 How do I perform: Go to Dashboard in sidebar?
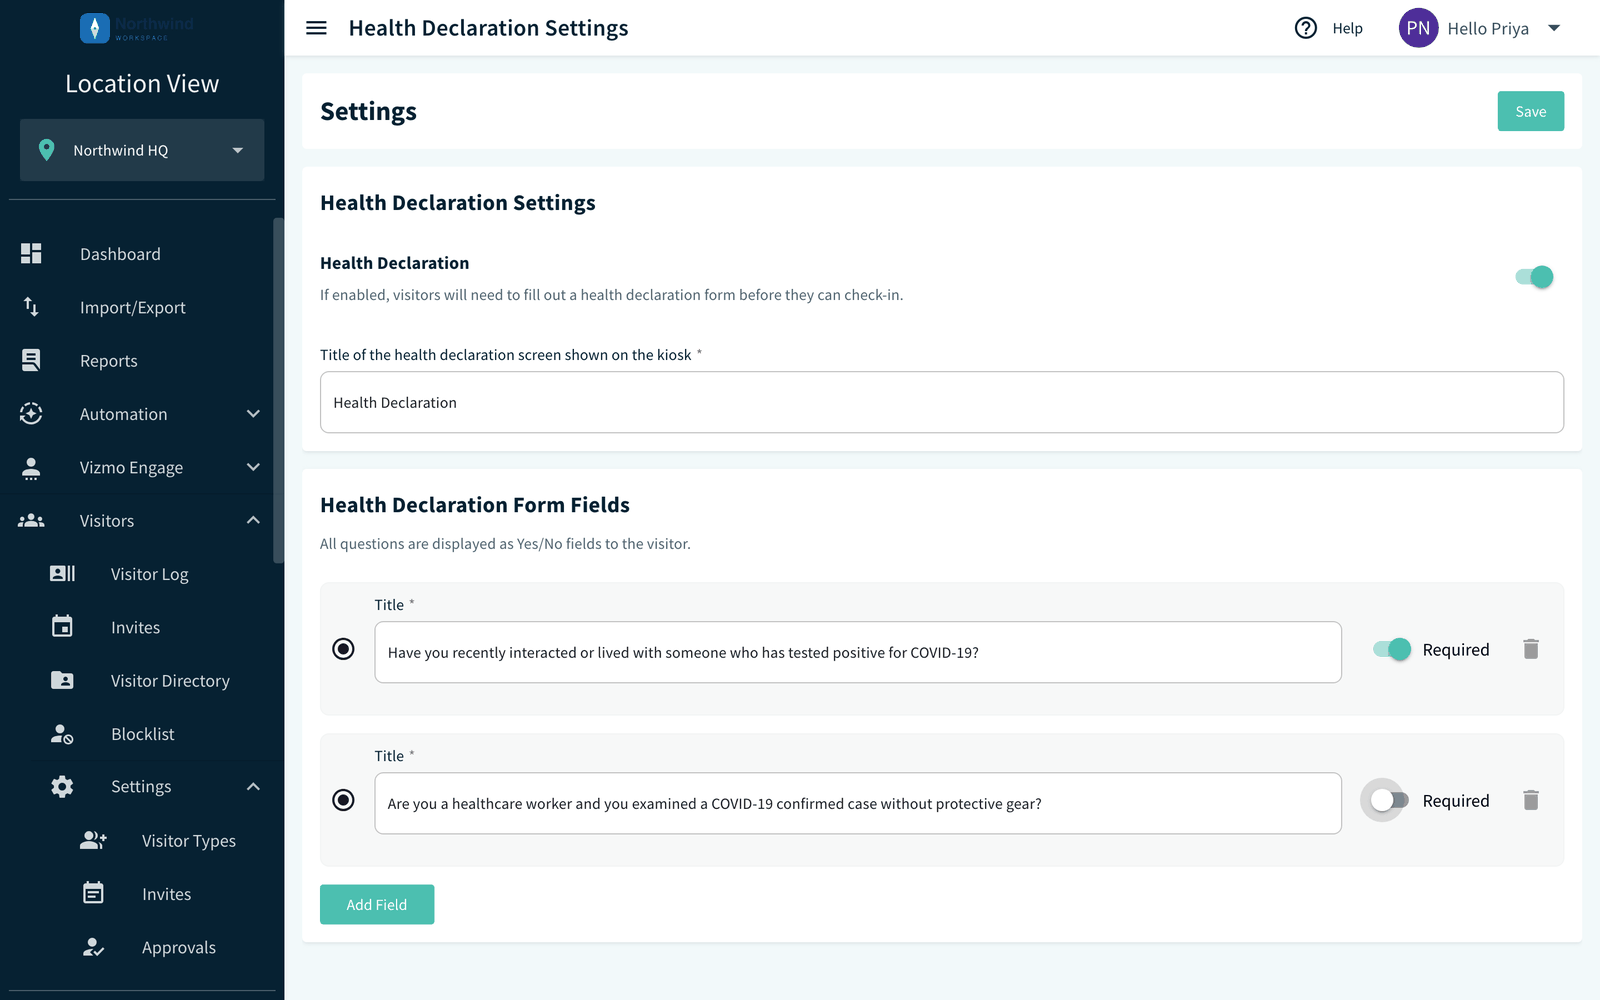click(x=120, y=254)
